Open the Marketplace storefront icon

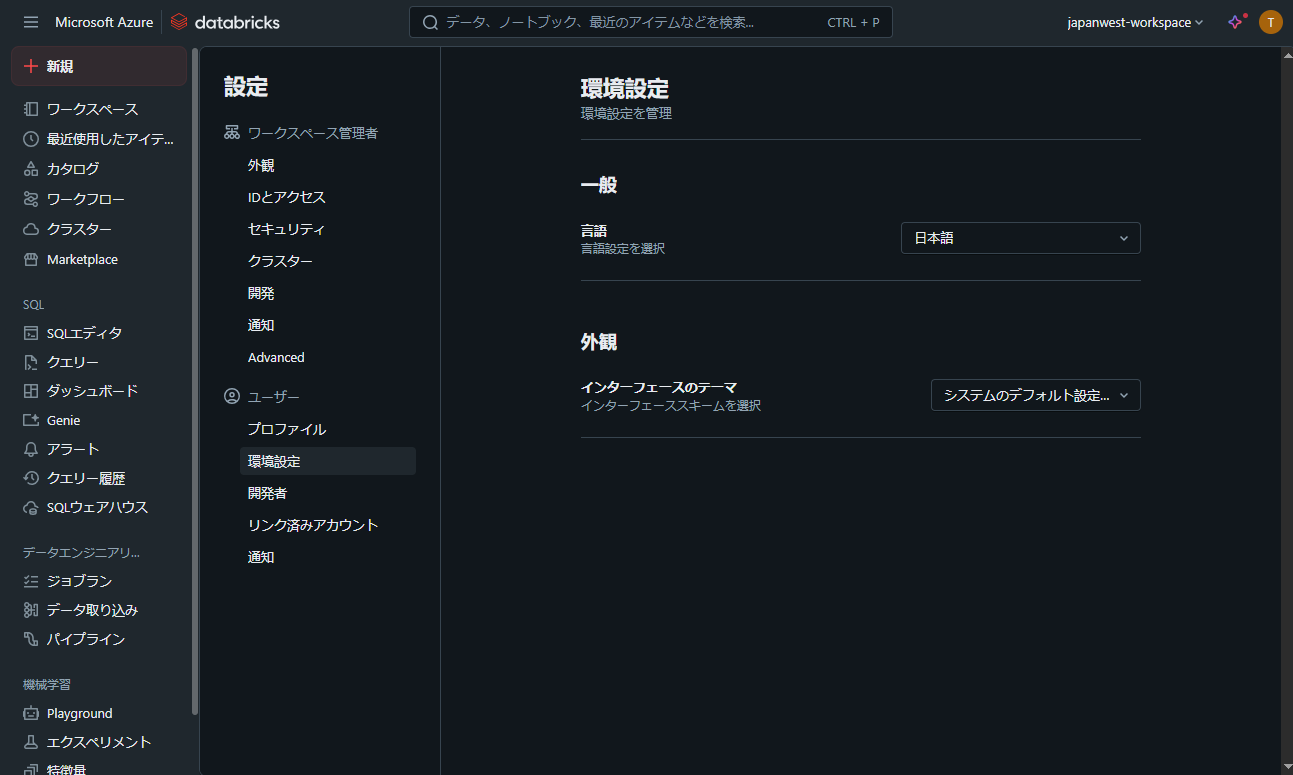tap(31, 259)
